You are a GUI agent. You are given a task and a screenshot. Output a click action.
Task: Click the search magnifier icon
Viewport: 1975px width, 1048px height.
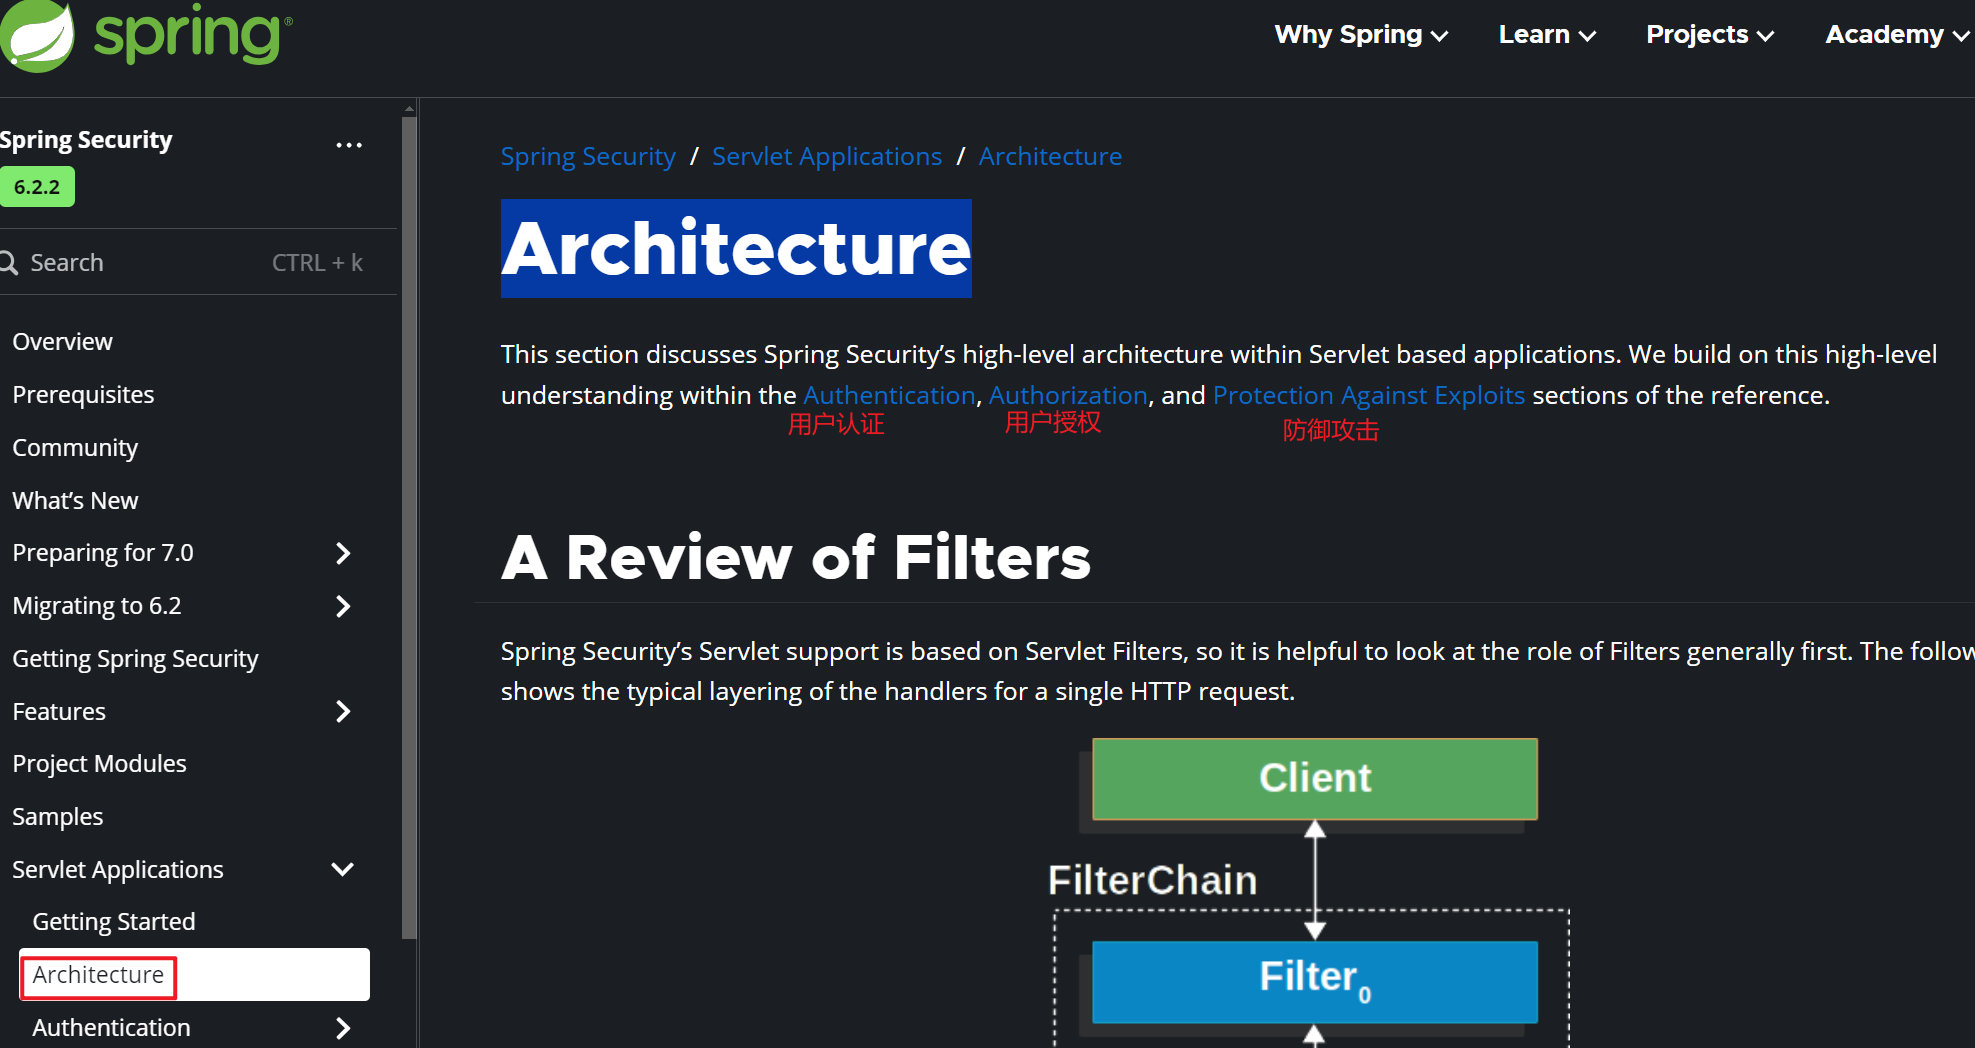(x=9, y=263)
